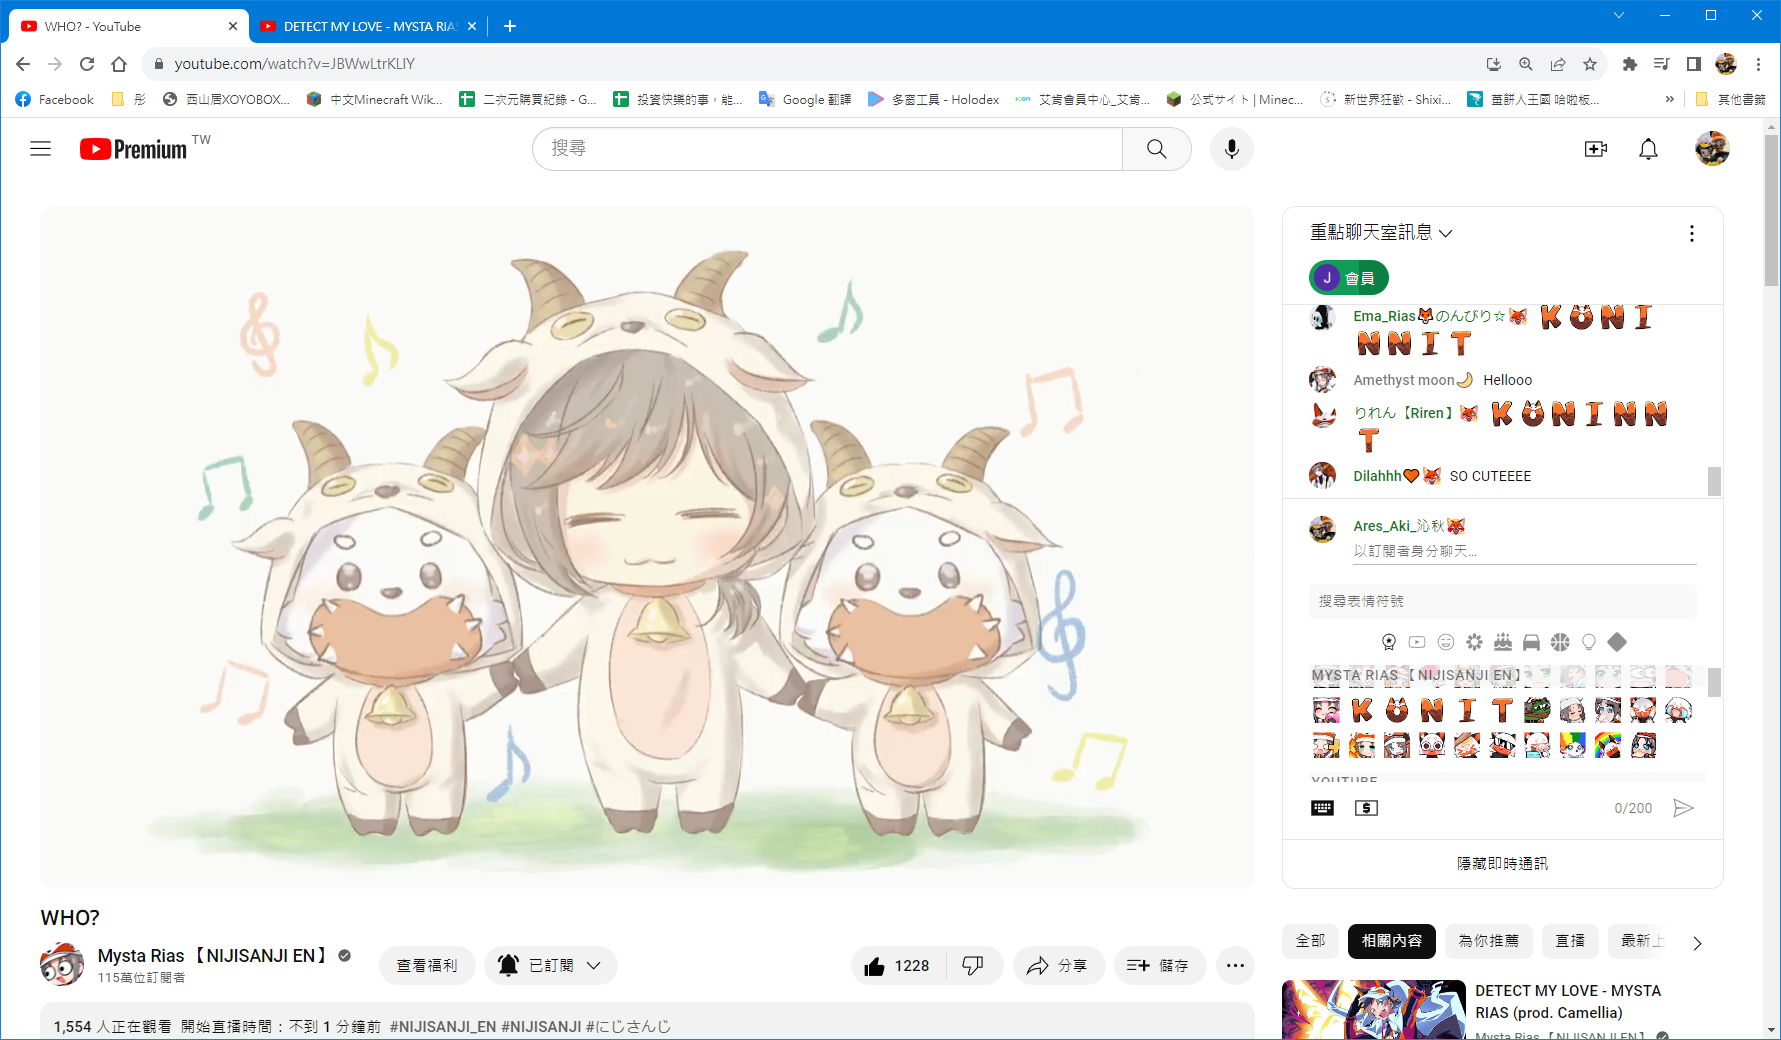Open Mysta Rias channel name link

(x=212, y=956)
